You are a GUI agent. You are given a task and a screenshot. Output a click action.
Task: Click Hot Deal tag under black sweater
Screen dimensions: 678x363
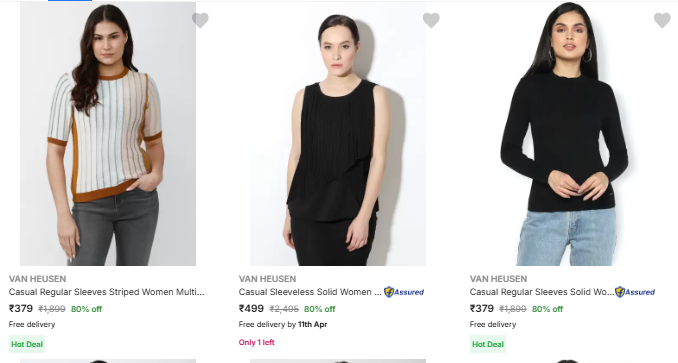(488, 344)
